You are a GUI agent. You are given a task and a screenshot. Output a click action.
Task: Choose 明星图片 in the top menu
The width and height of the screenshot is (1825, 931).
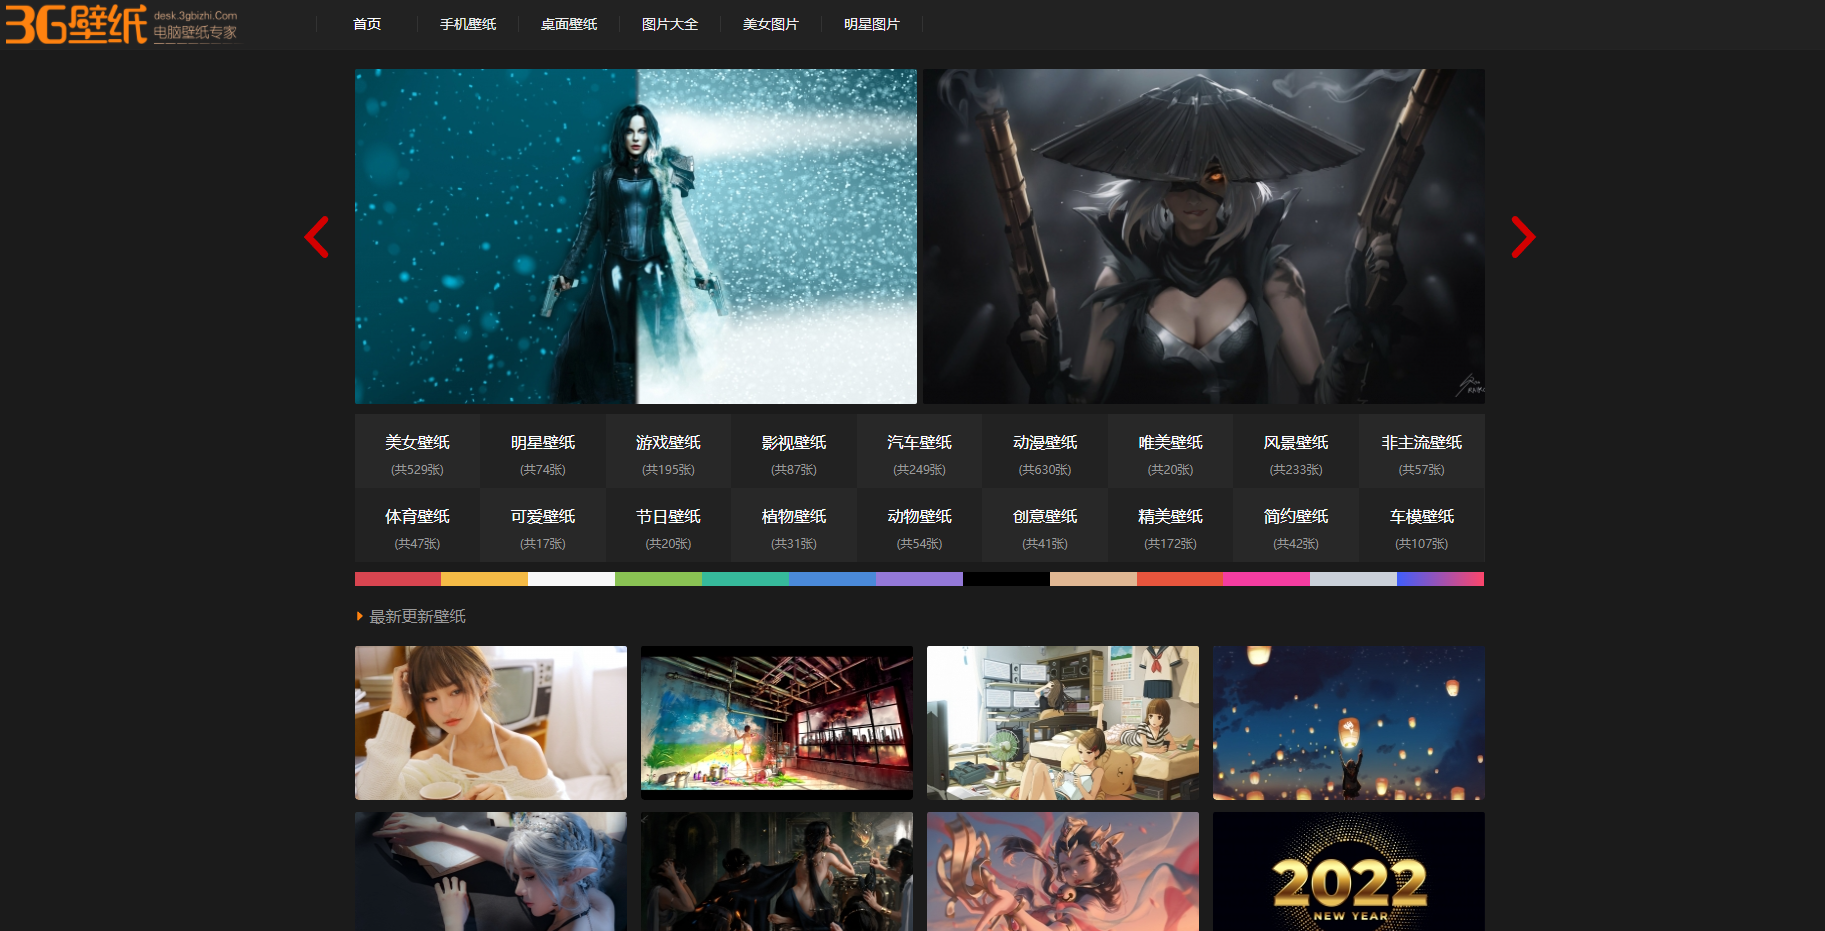[x=872, y=24]
